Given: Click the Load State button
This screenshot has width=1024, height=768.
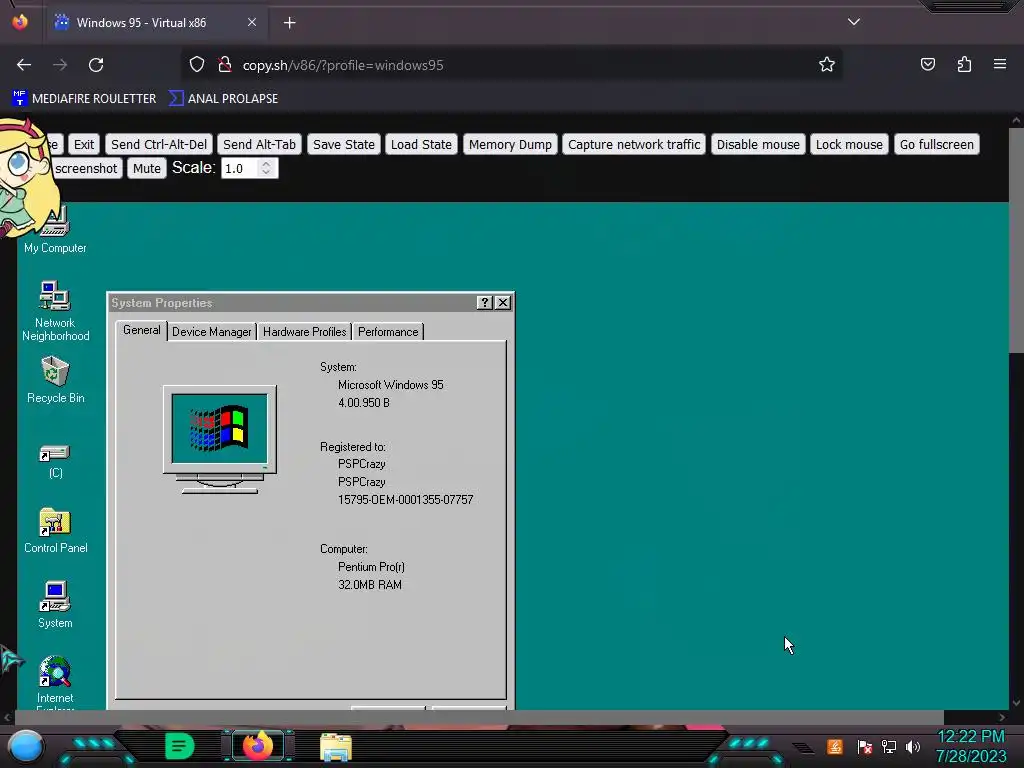Looking at the screenshot, I should (421, 144).
